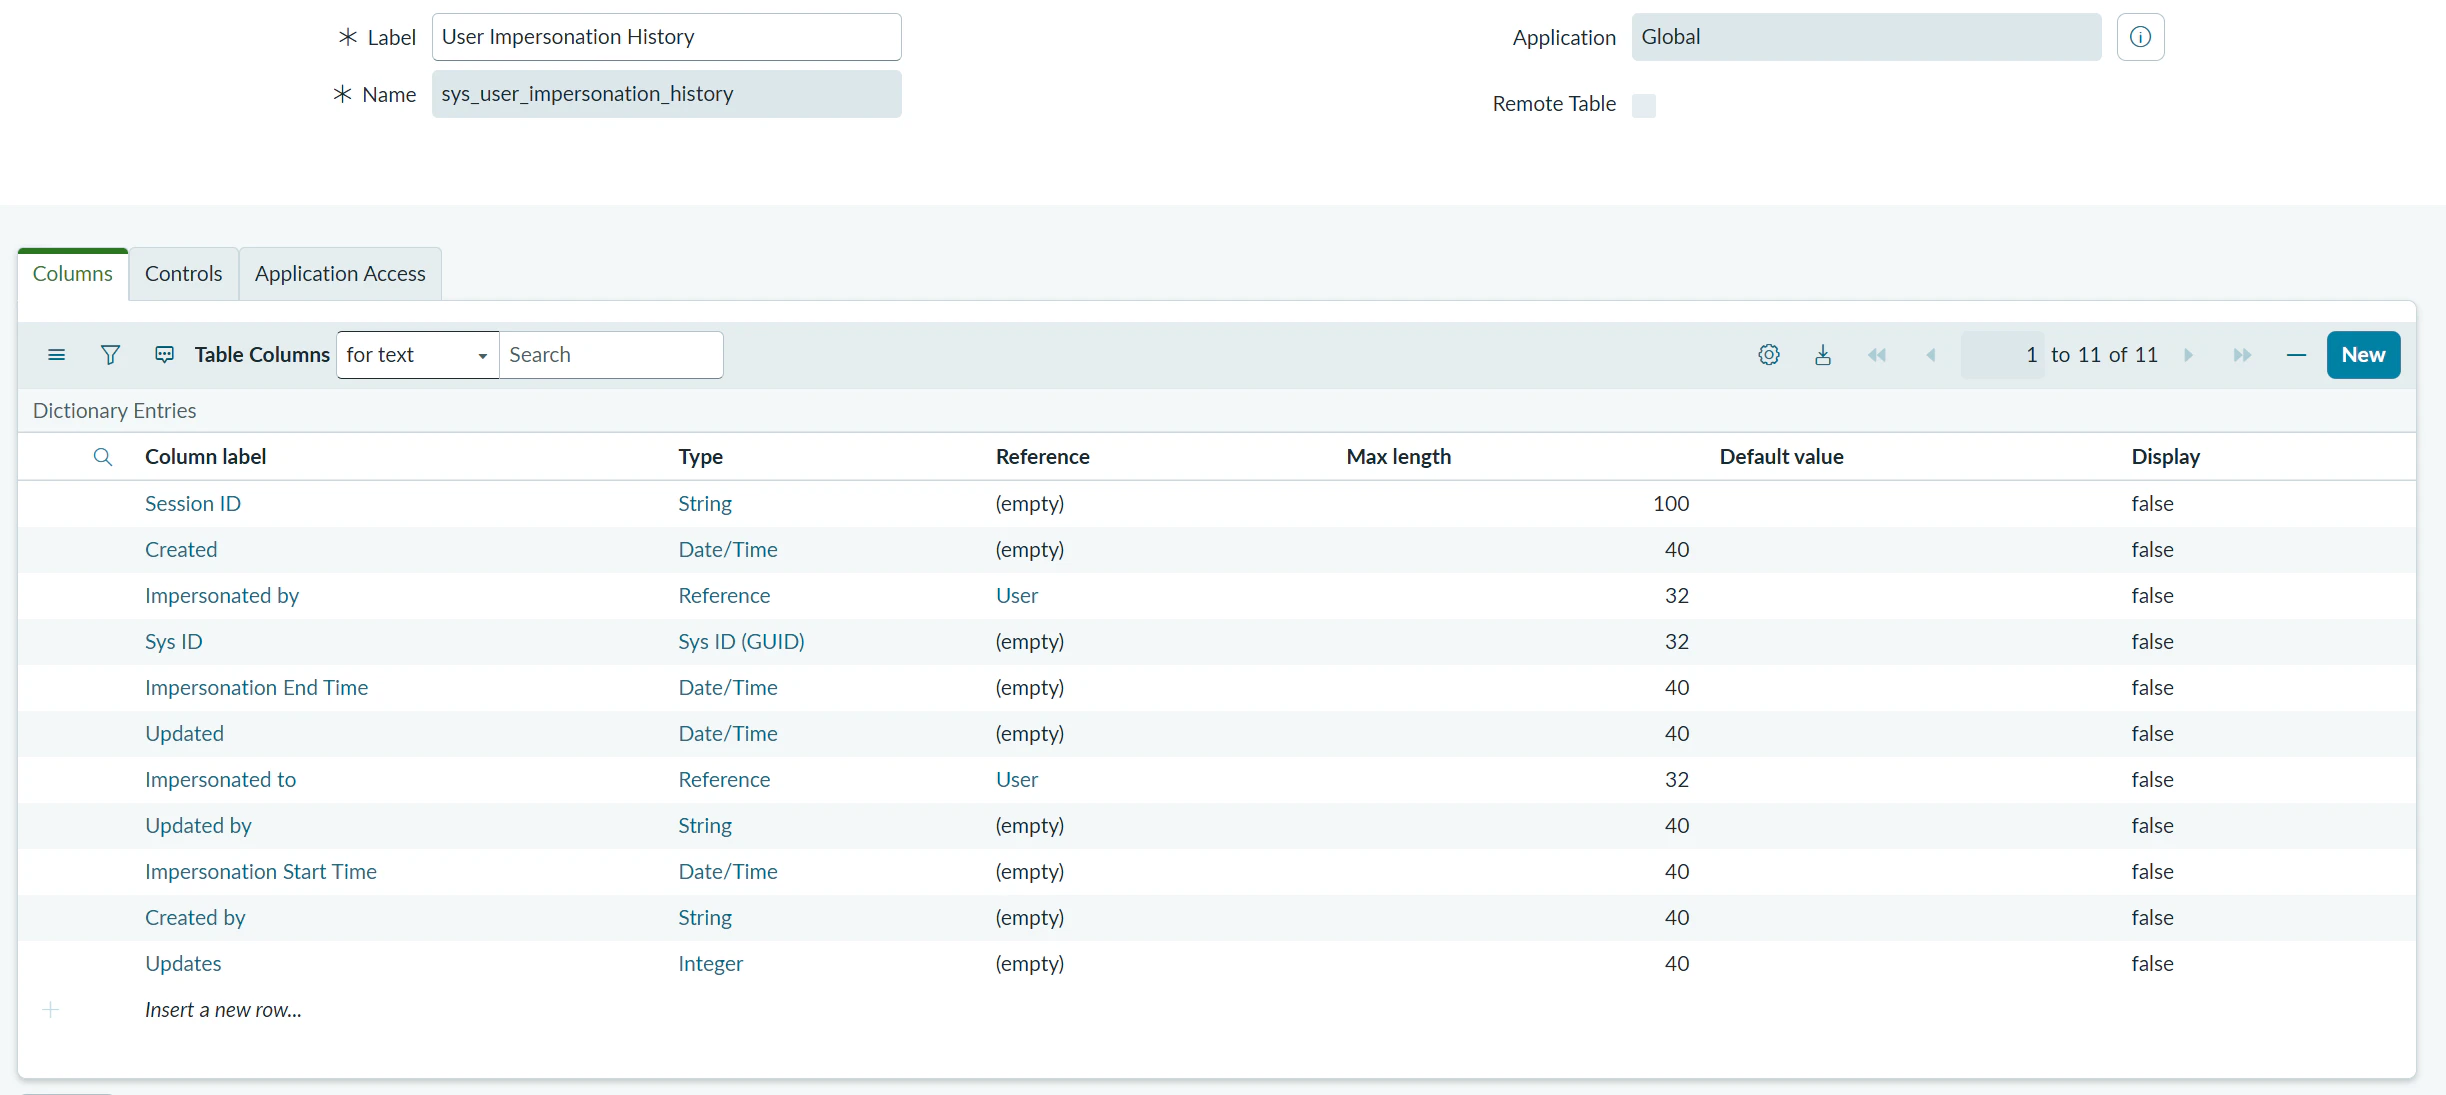
Task: Click the Label input field
Action: (x=667, y=37)
